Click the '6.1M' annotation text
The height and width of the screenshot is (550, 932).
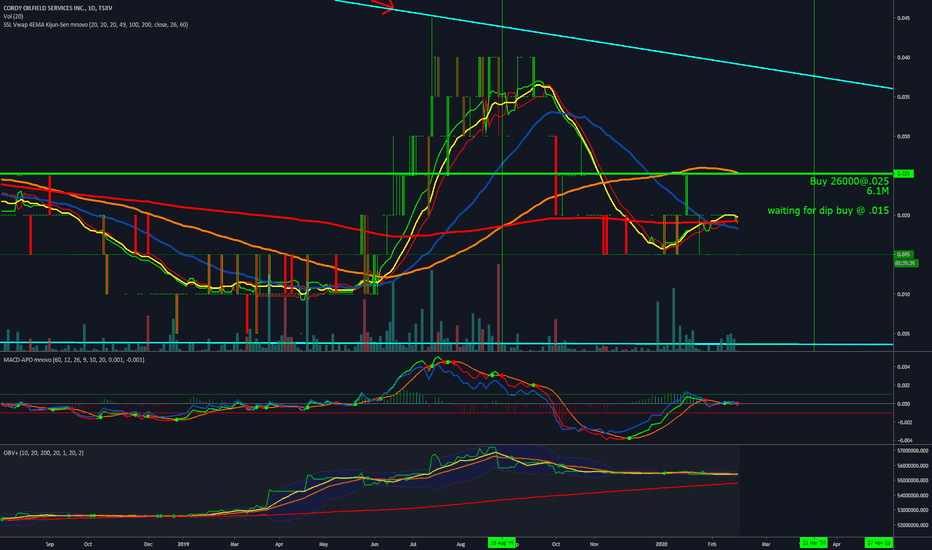[x=877, y=191]
